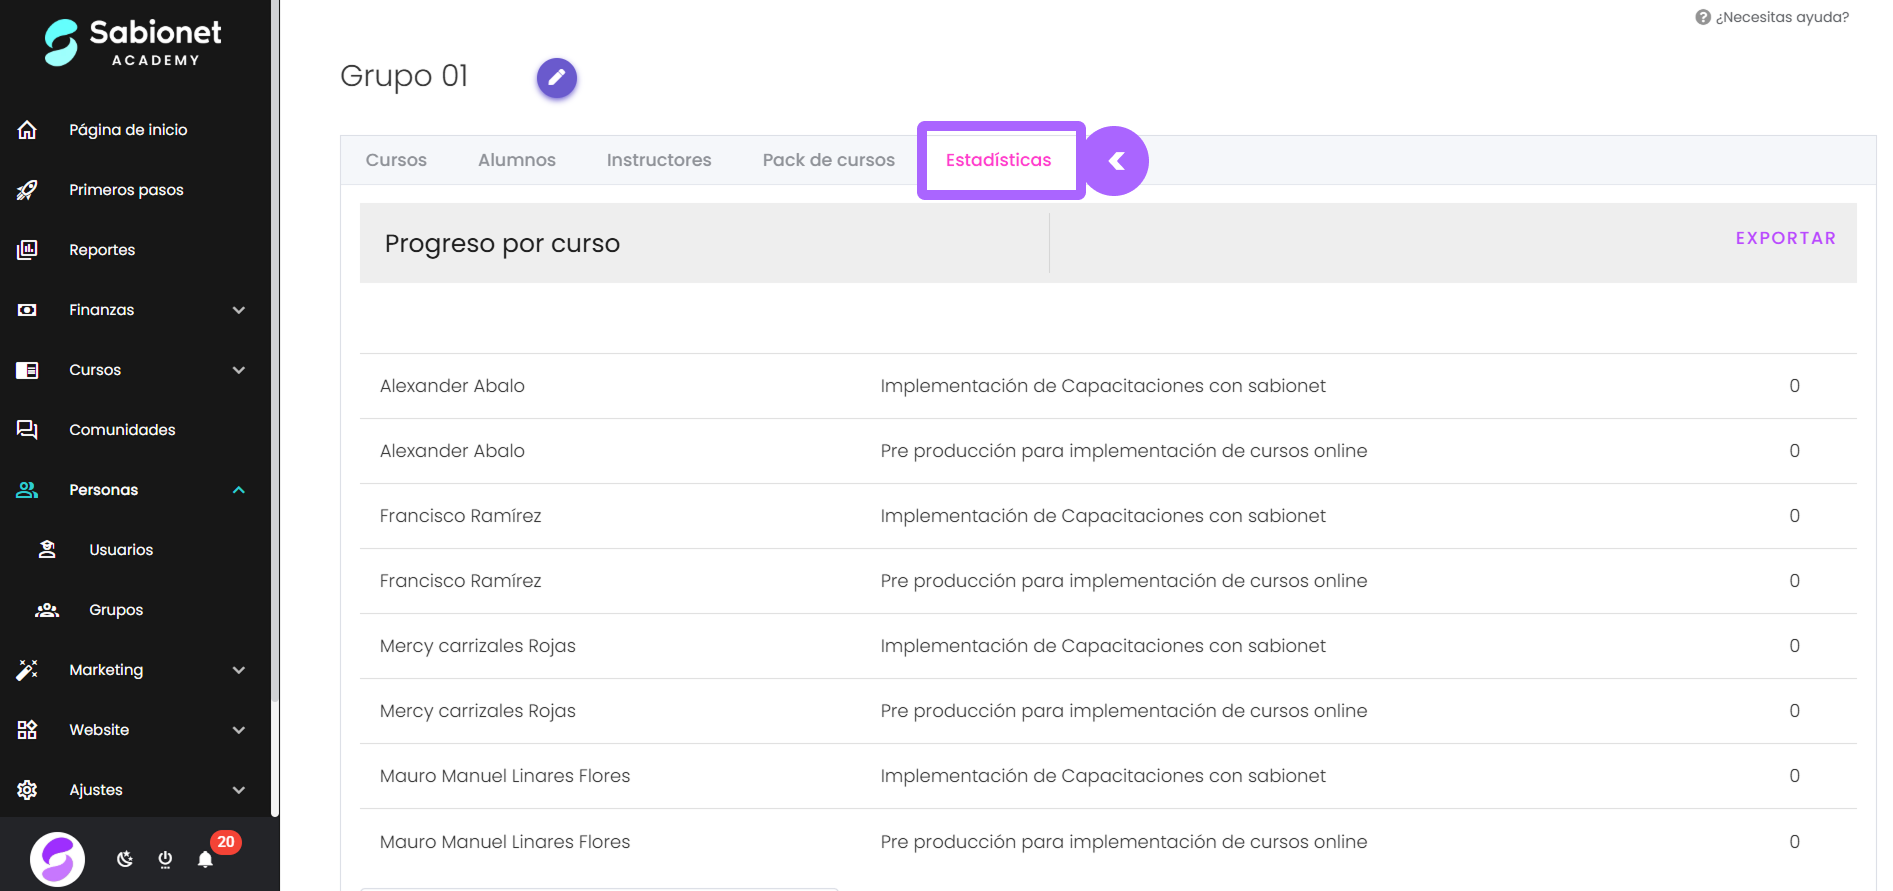Click Mauro Manuel Linares Flores in Implementación row

(505, 776)
